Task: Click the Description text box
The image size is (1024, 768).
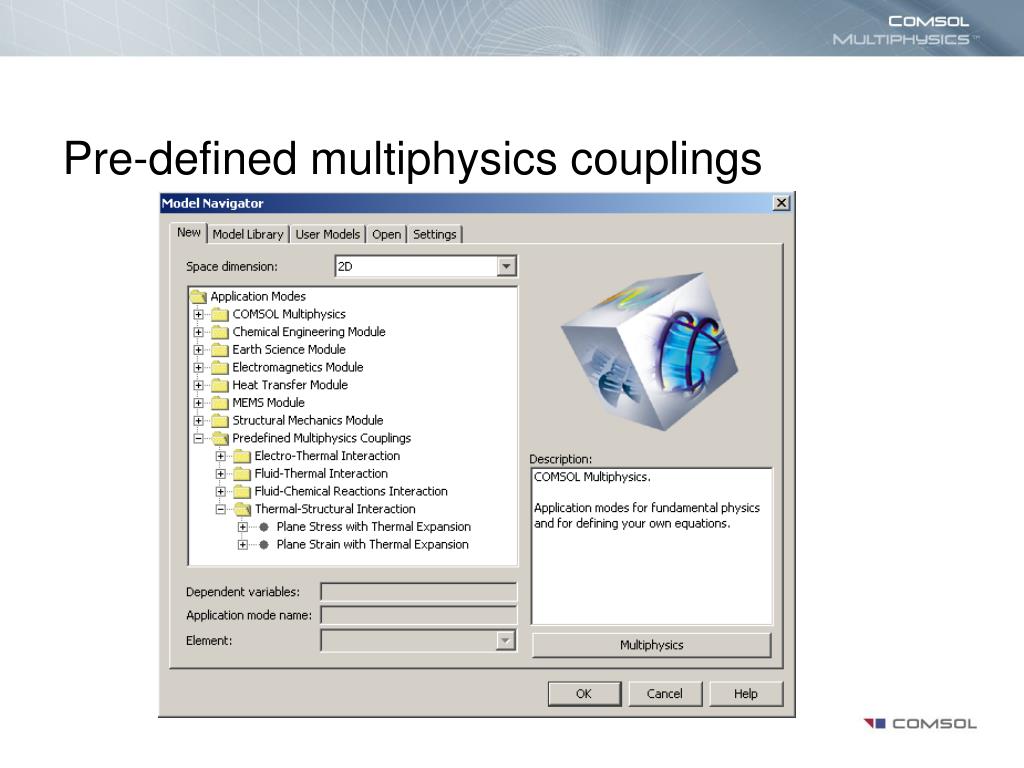Action: [652, 546]
